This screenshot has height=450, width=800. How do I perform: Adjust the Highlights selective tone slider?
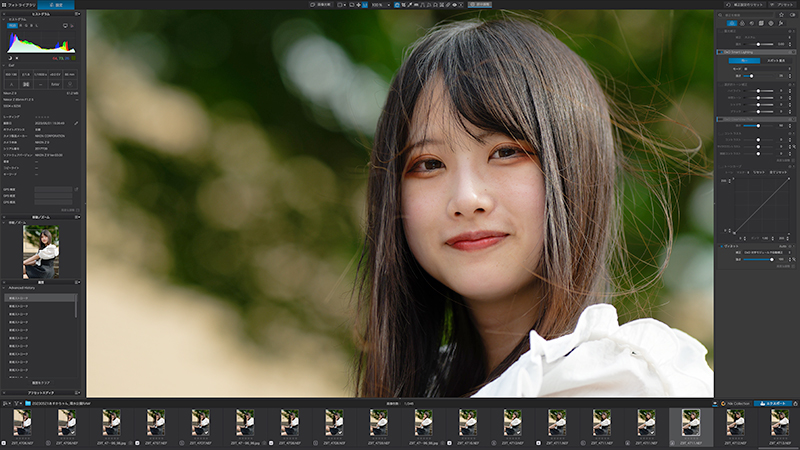[x=759, y=91]
